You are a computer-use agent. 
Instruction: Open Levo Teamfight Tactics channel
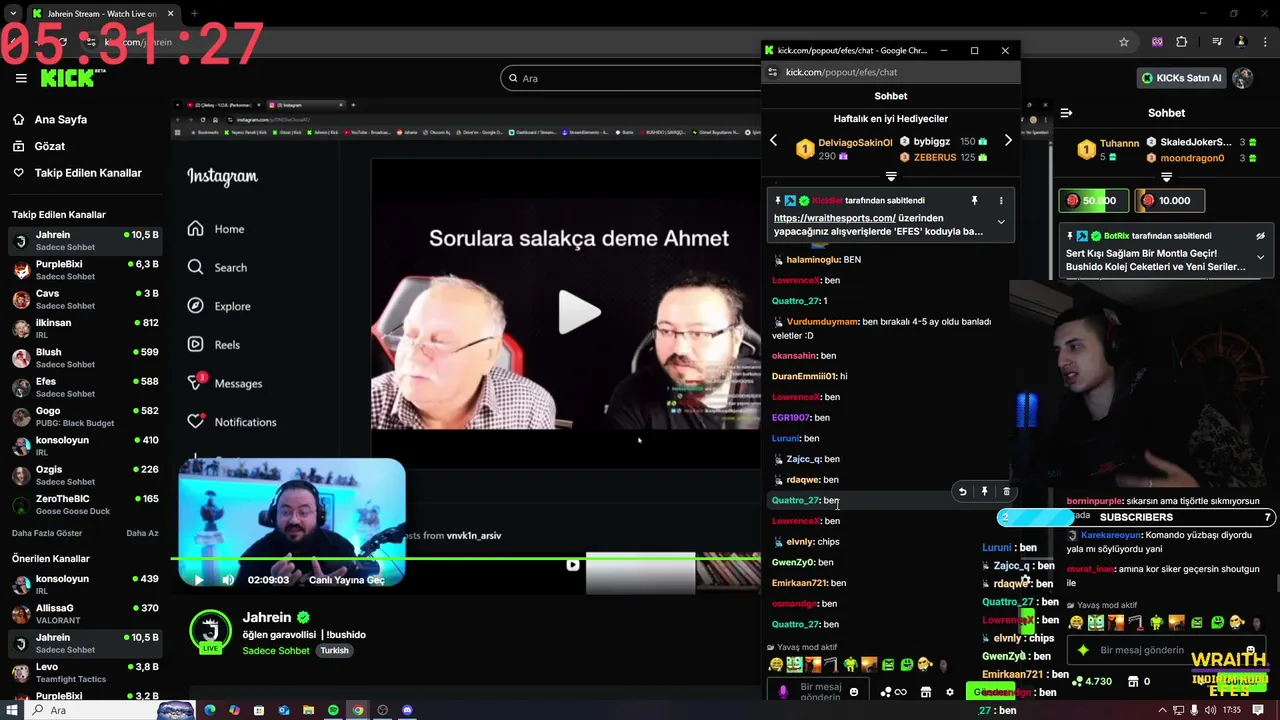point(84,672)
